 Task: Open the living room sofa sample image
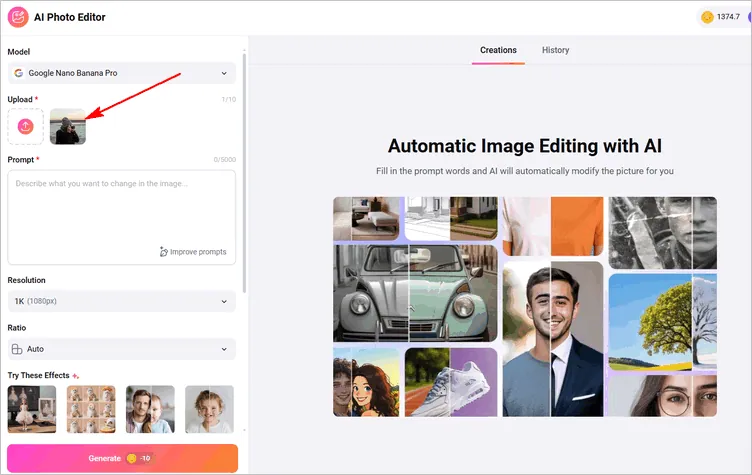pos(366,218)
